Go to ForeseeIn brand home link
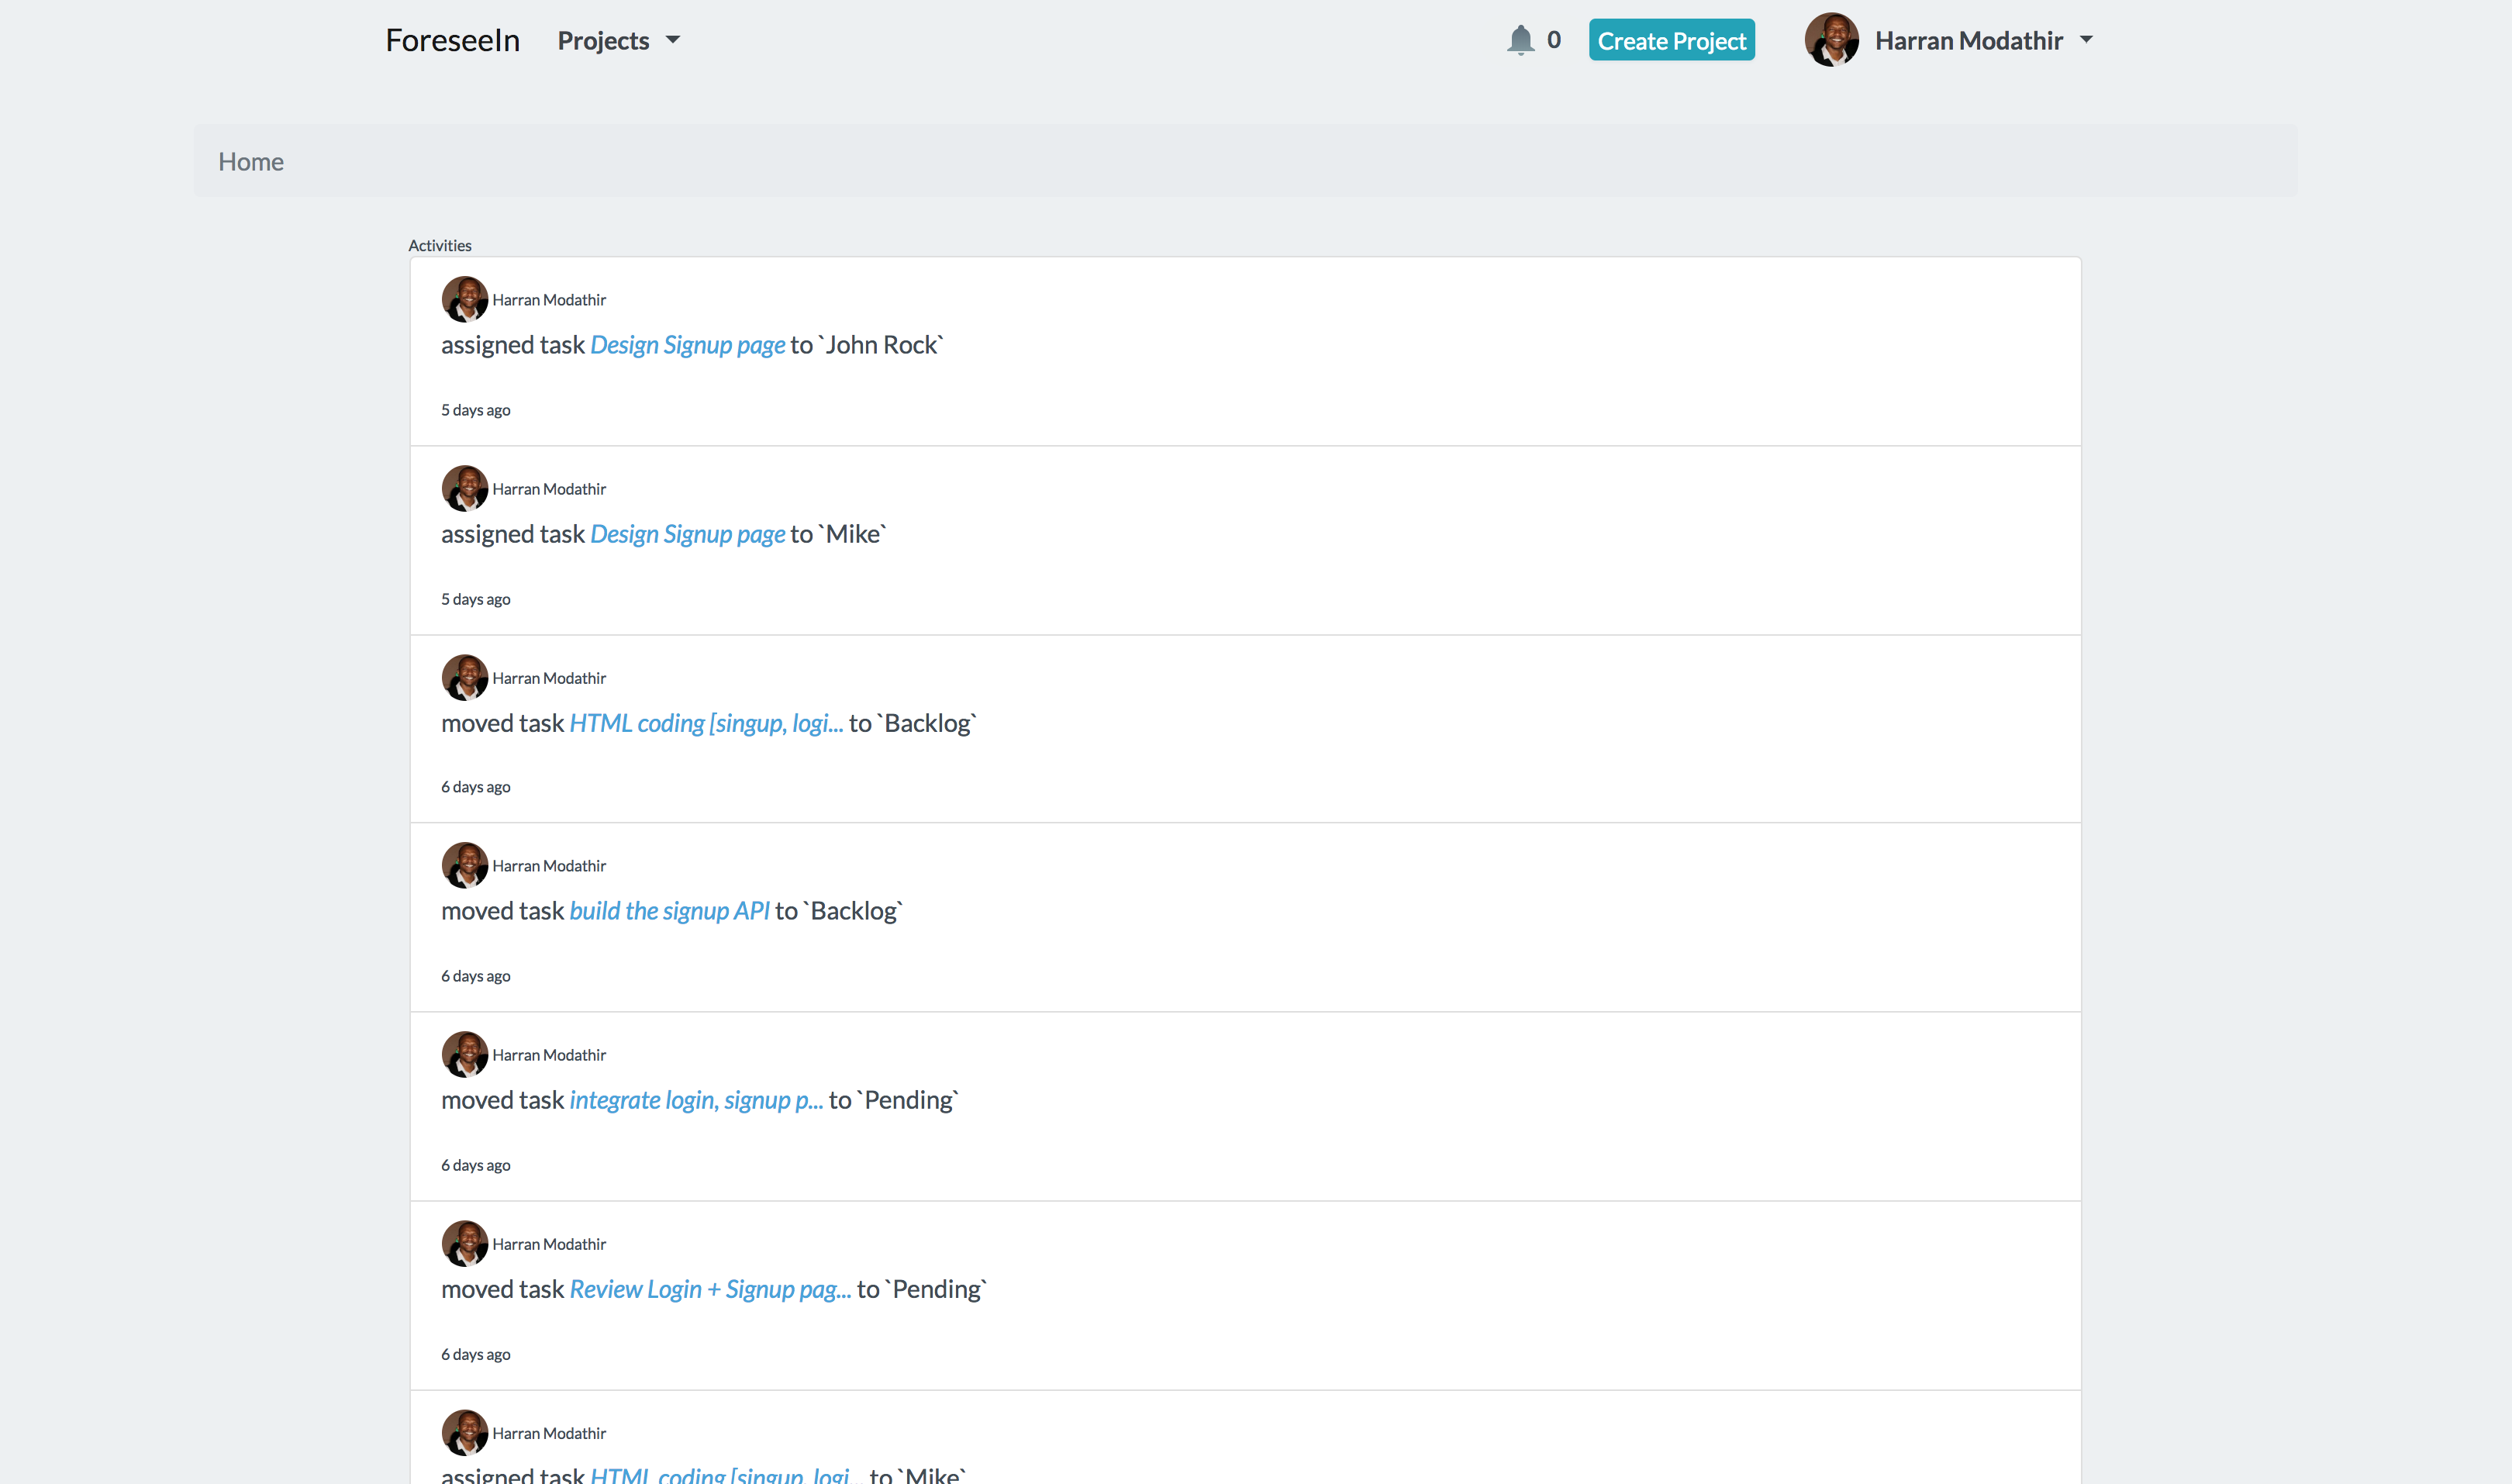 pyautogui.click(x=452, y=40)
